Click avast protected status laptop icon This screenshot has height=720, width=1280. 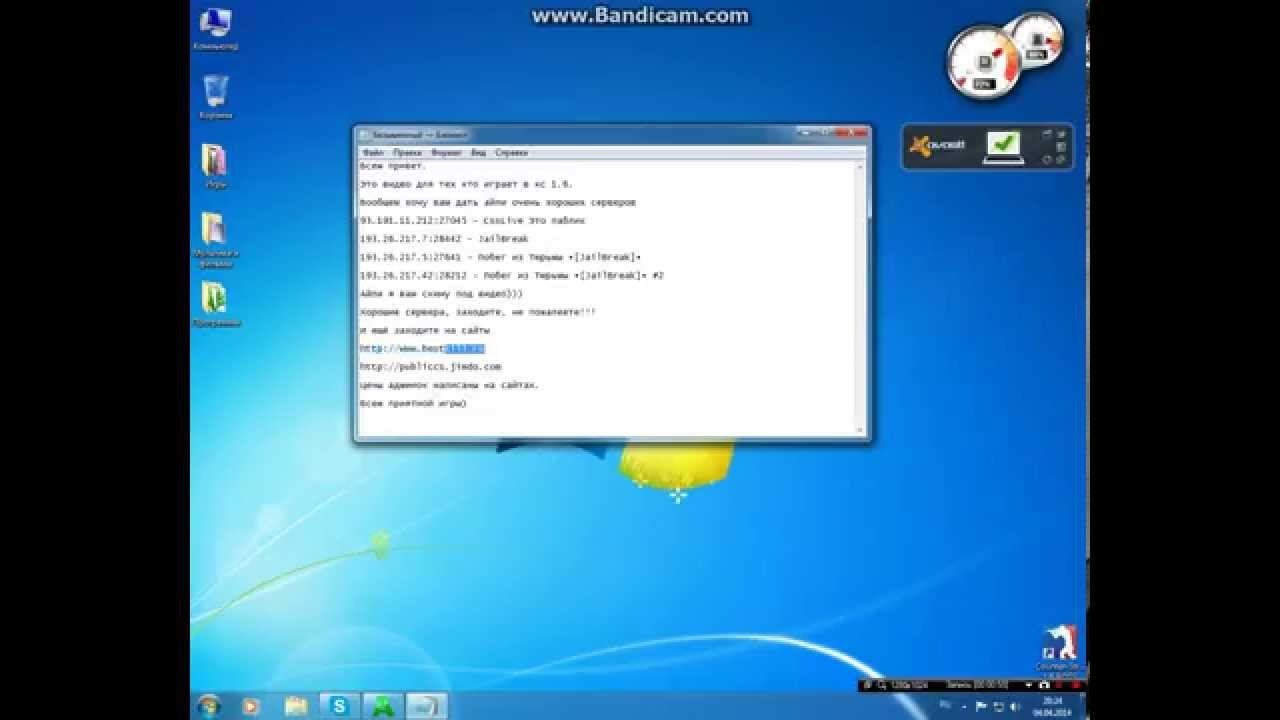tap(1003, 147)
